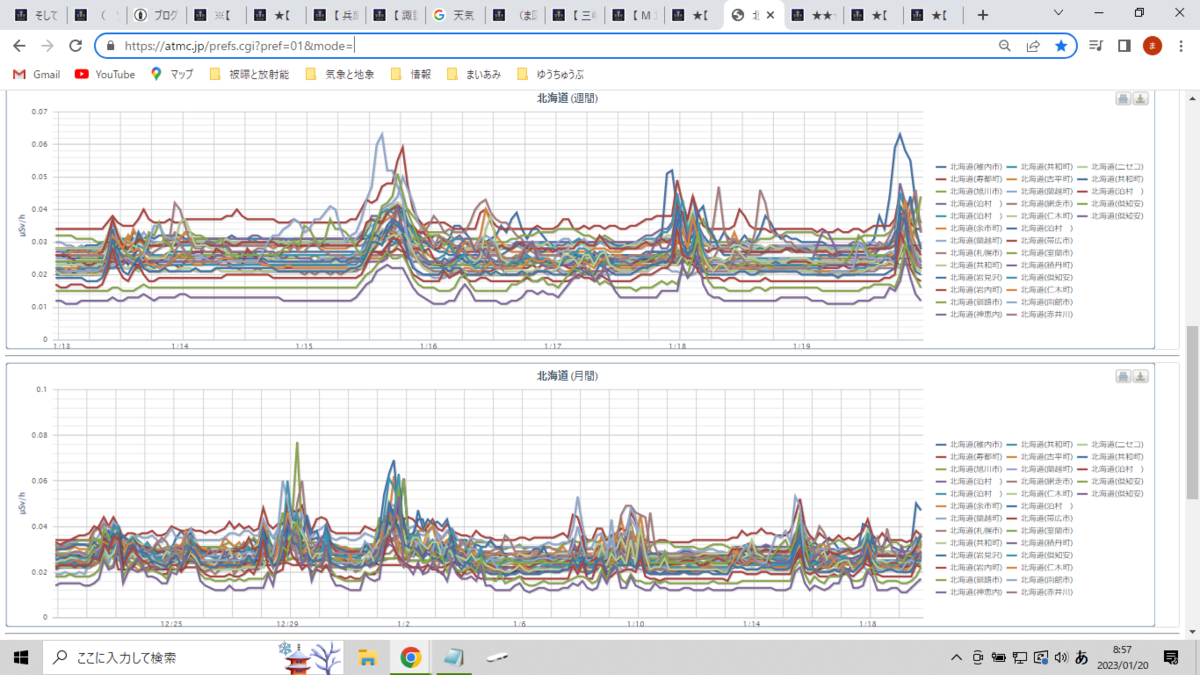Open the 気象と地象 bookmark folder
Viewport: 1200px width, 675px height.
(340, 74)
